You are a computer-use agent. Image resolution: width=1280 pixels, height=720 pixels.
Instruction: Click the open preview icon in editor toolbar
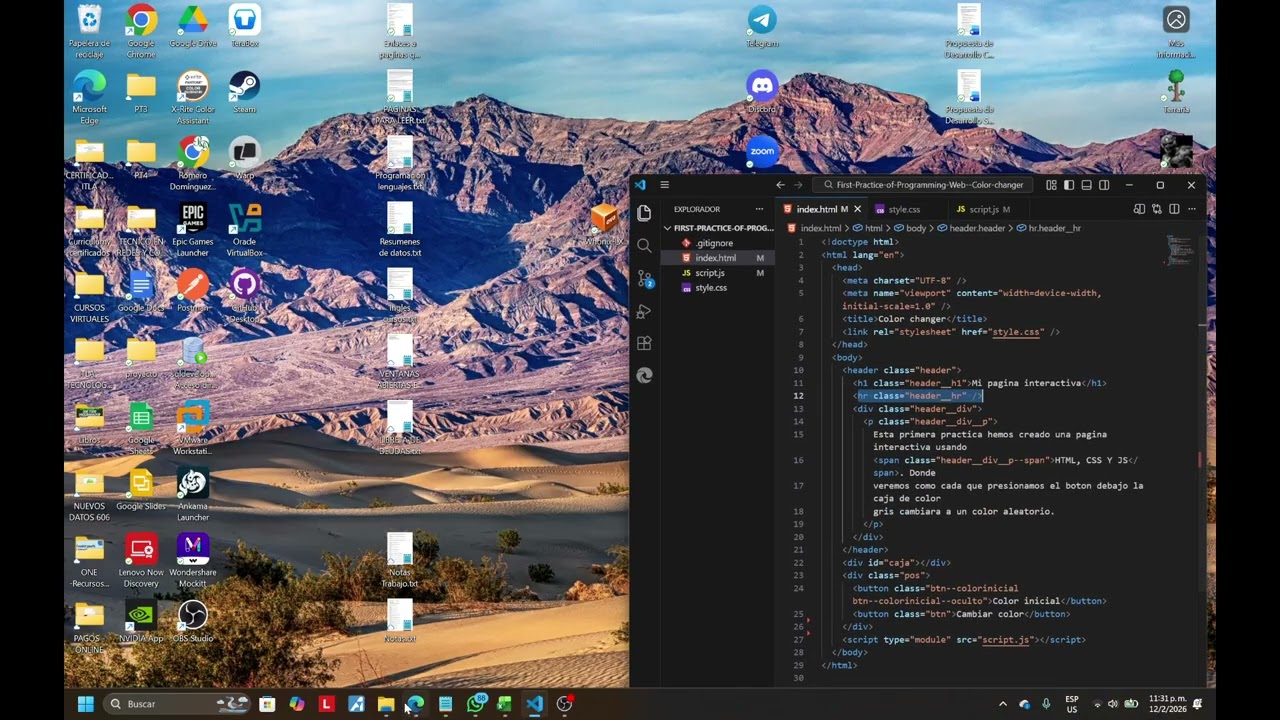[x=1139, y=209]
